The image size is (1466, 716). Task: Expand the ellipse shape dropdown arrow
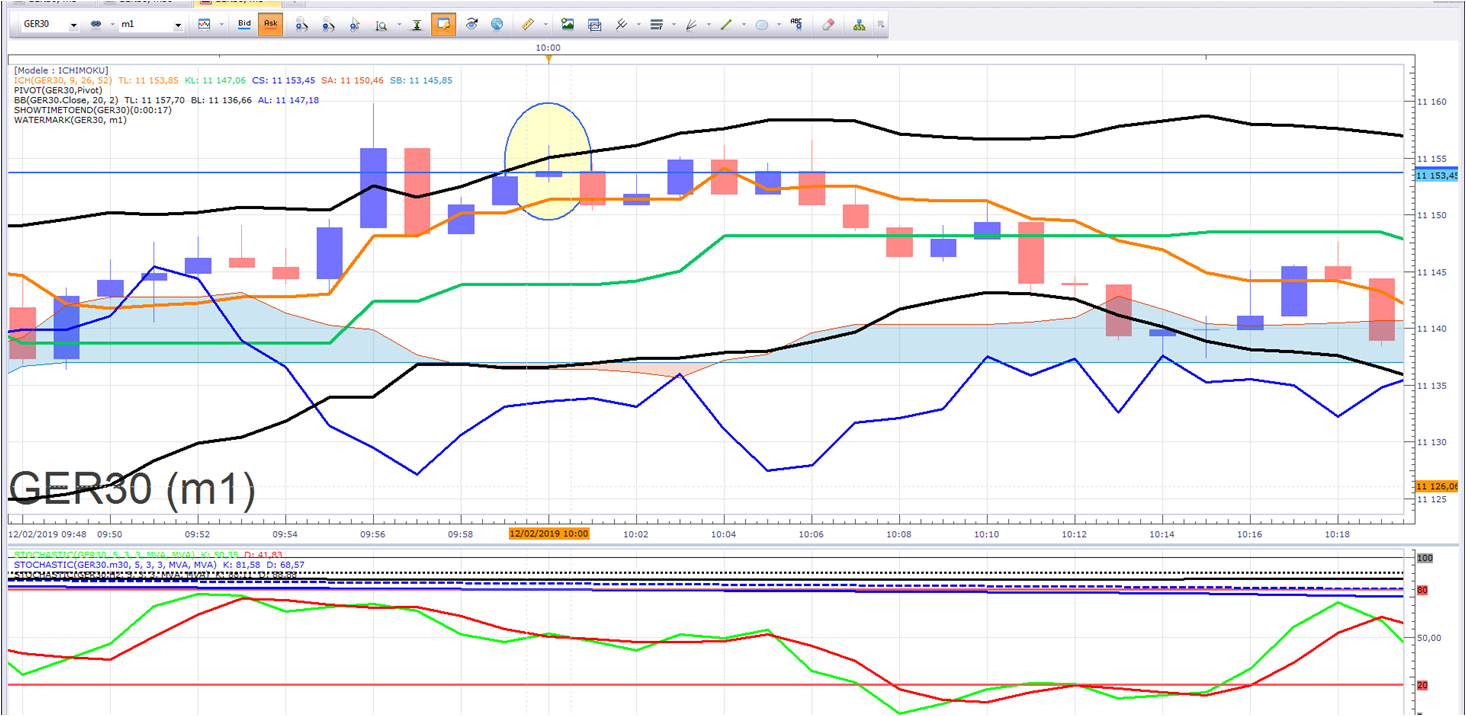pyautogui.click(x=778, y=25)
